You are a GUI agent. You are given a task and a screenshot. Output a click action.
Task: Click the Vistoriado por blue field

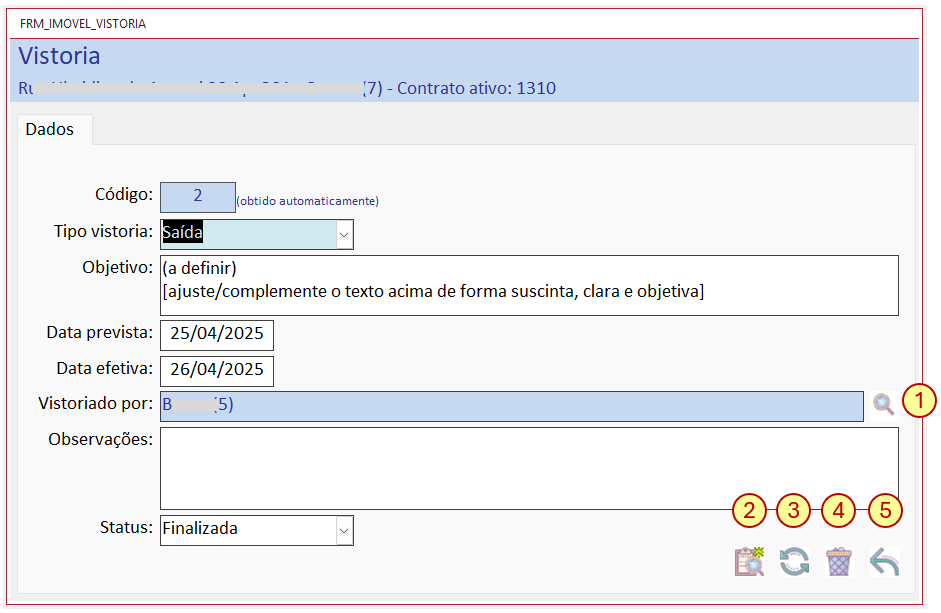(512, 406)
